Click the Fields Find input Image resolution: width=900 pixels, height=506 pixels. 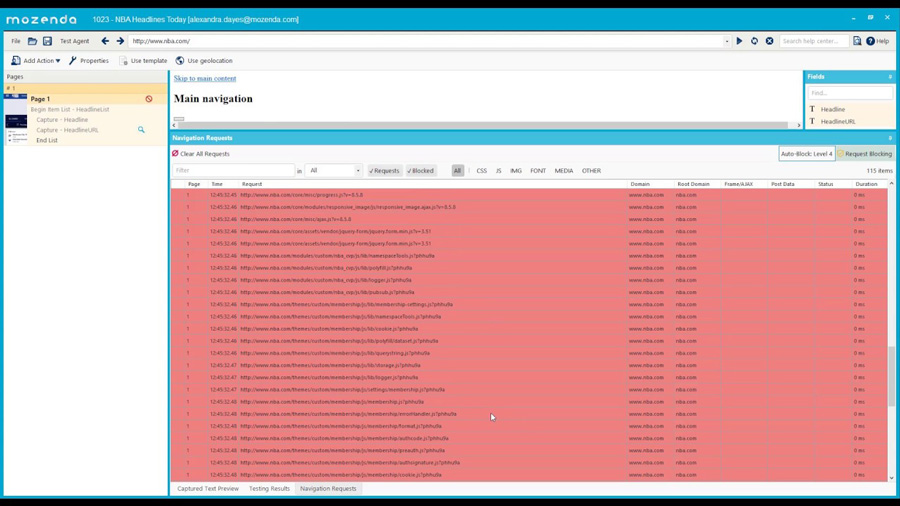(851, 93)
